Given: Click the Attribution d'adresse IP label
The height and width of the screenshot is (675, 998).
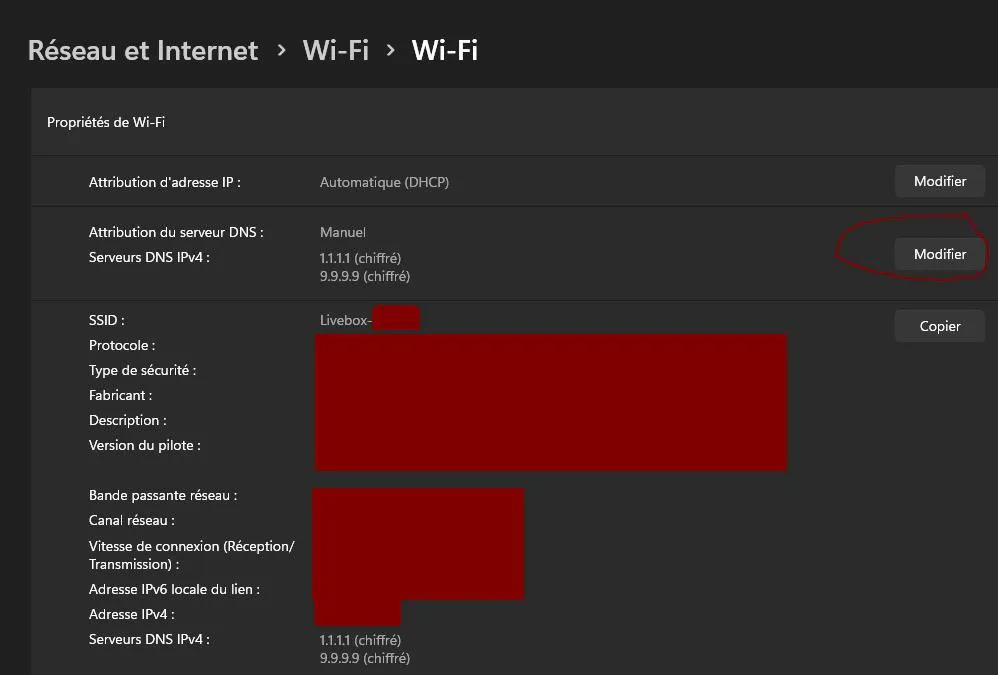Looking at the screenshot, I should pyautogui.click(x=165, y=182).
